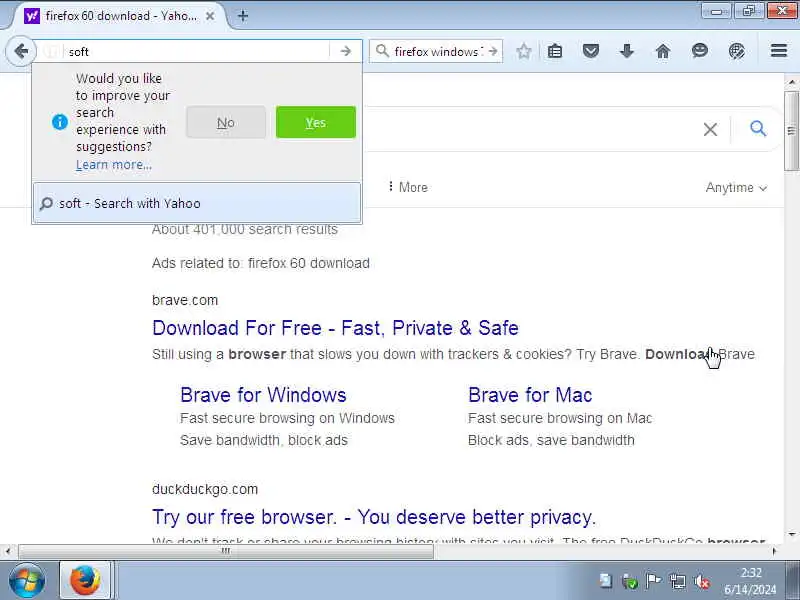This screenshot has height=600, width=800.
Task: Open Try our free browser DuckDuckGo link
Action: (374, 517)
